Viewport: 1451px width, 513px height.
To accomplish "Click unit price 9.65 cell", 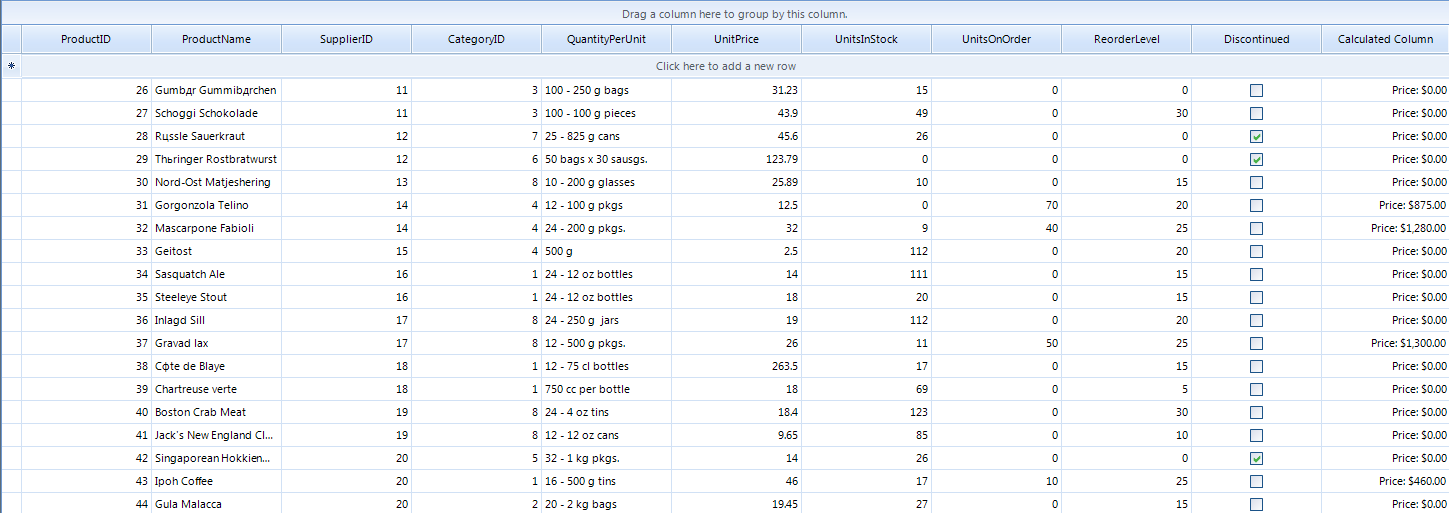I will 736,435.
